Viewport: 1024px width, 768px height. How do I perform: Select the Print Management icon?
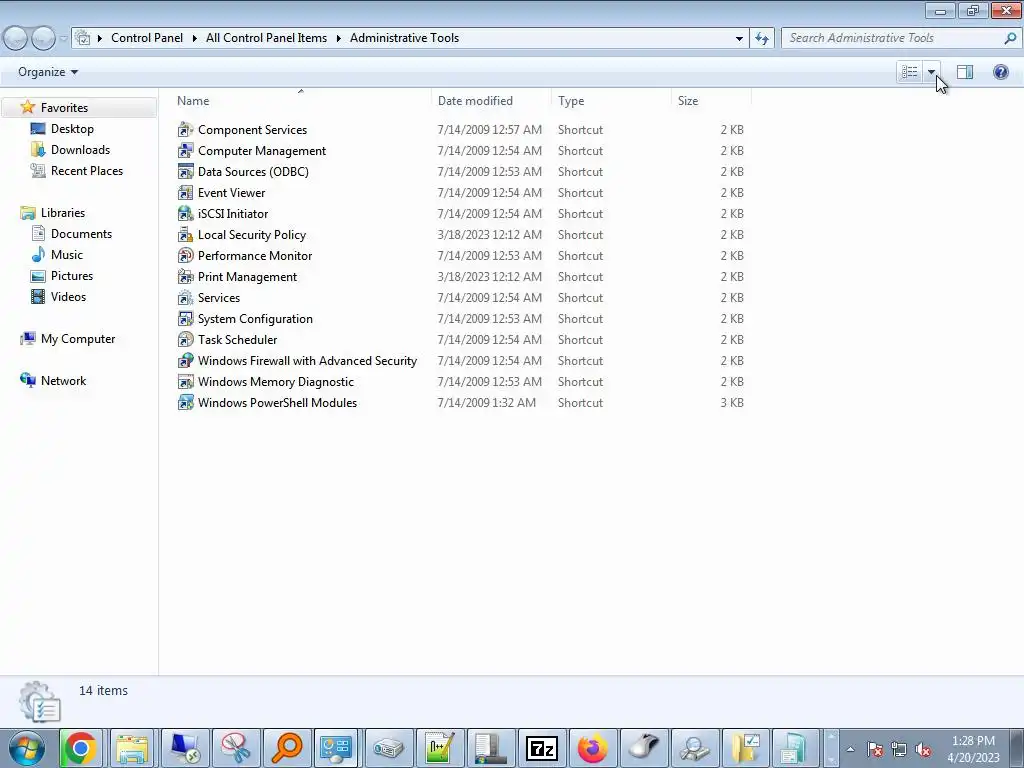[185, 277]
